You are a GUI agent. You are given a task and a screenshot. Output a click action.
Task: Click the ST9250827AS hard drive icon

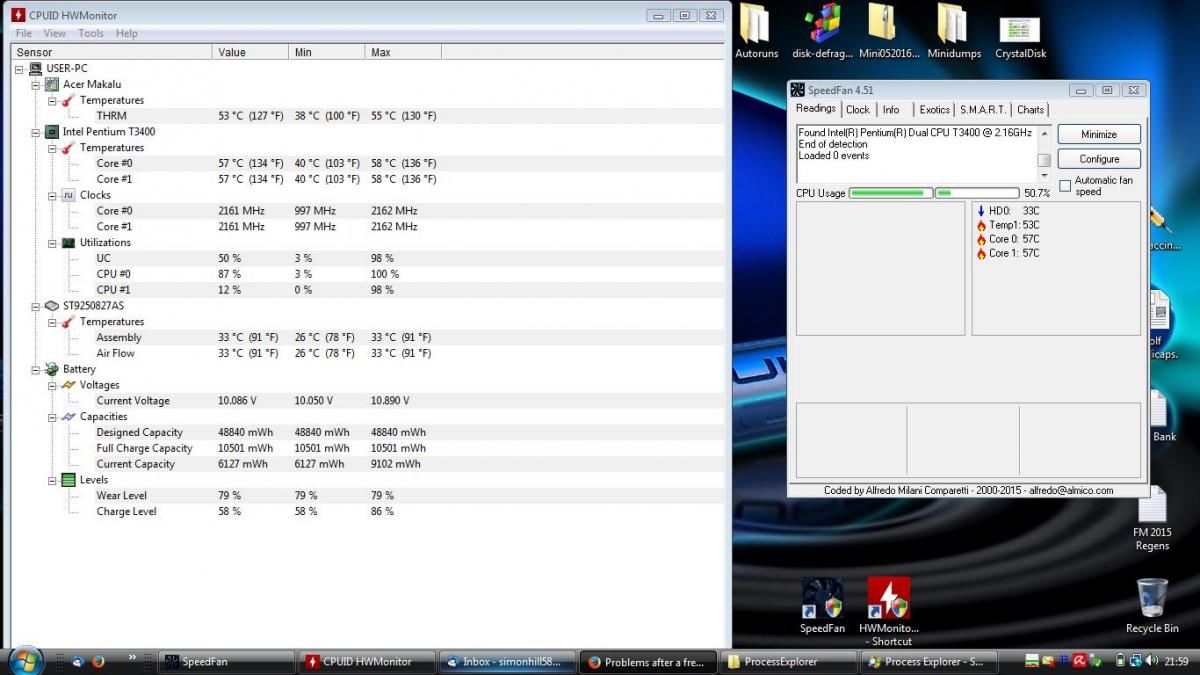coord(52,305)
